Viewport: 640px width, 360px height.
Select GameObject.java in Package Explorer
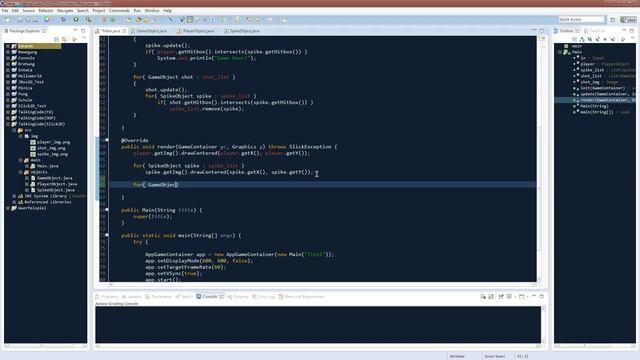click(51, 178)
